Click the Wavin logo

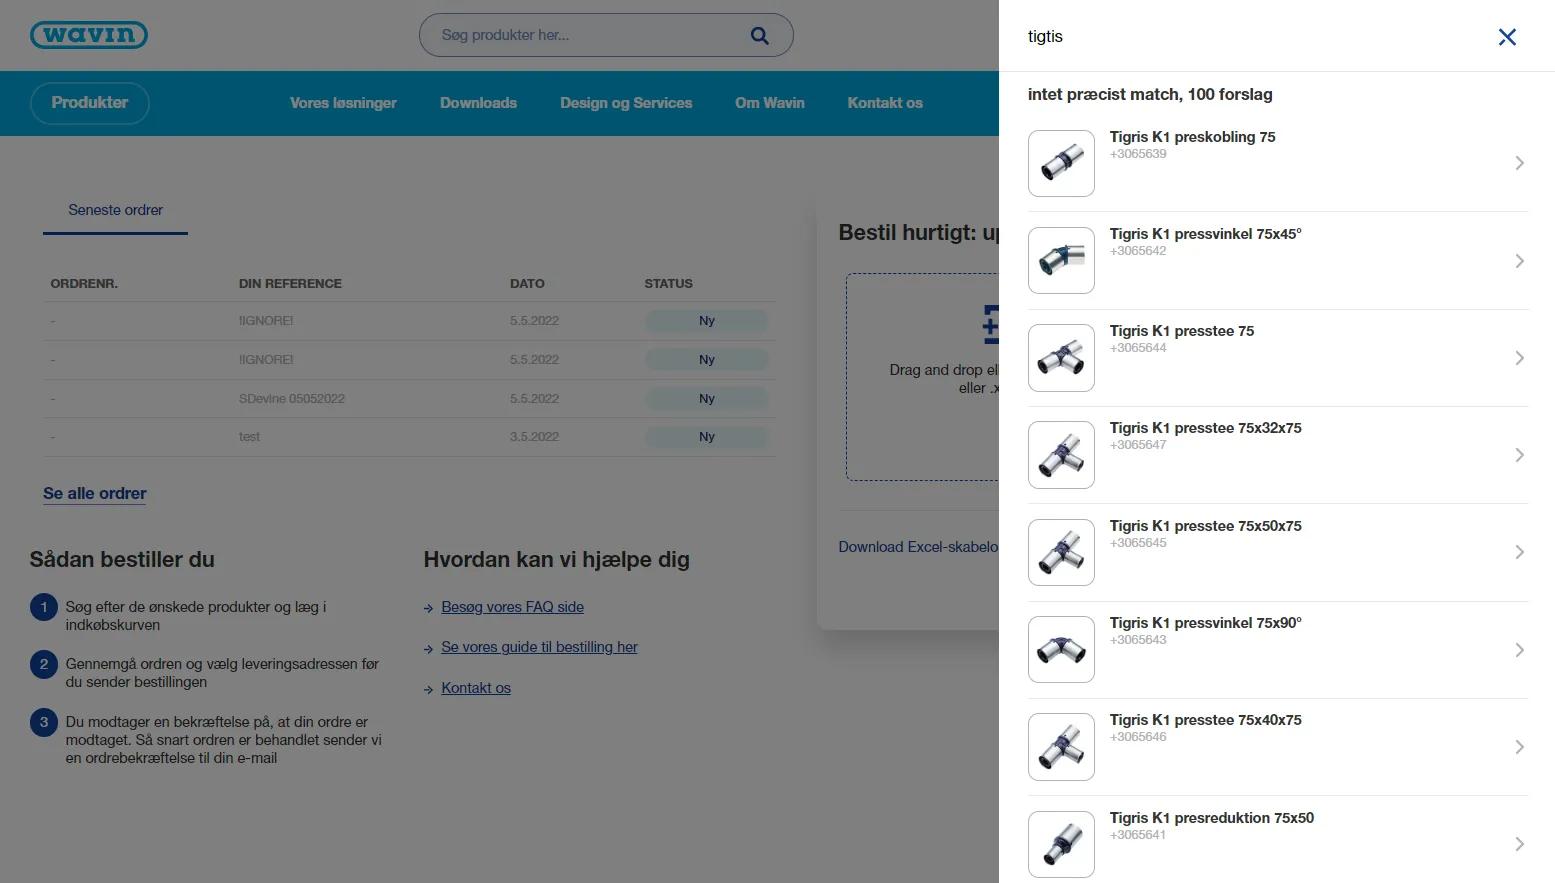pos(89,35)
